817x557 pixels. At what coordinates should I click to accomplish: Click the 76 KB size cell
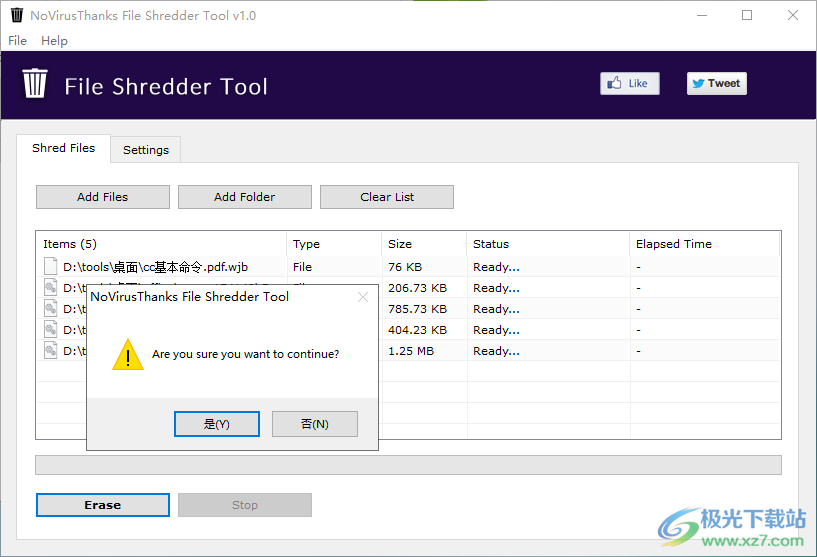tap(405, 267)
